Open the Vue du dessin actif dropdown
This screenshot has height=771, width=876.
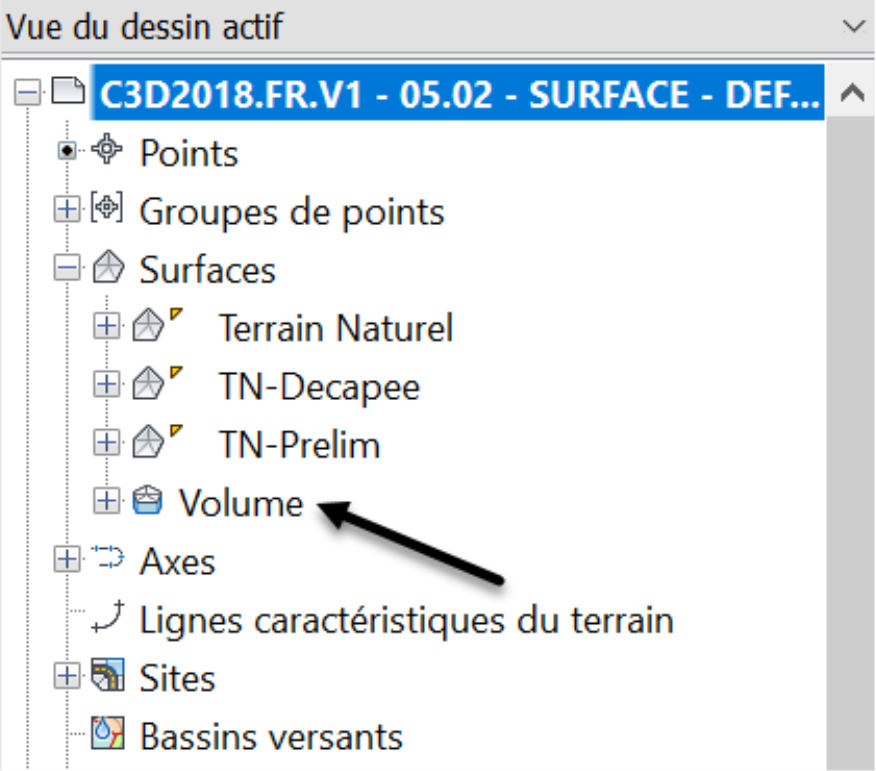tap(854, 26)
